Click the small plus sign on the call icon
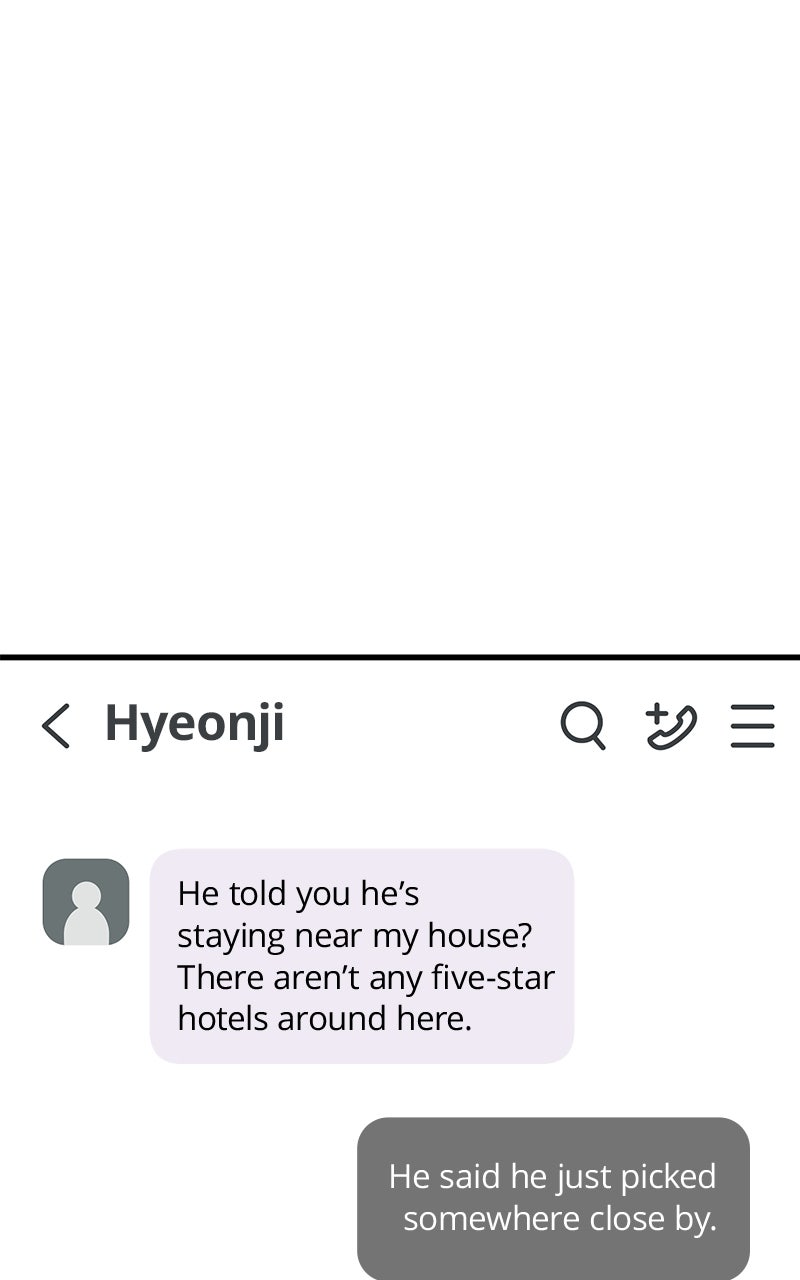Viewport: 800px width, 1280px height. coord(656,713)
